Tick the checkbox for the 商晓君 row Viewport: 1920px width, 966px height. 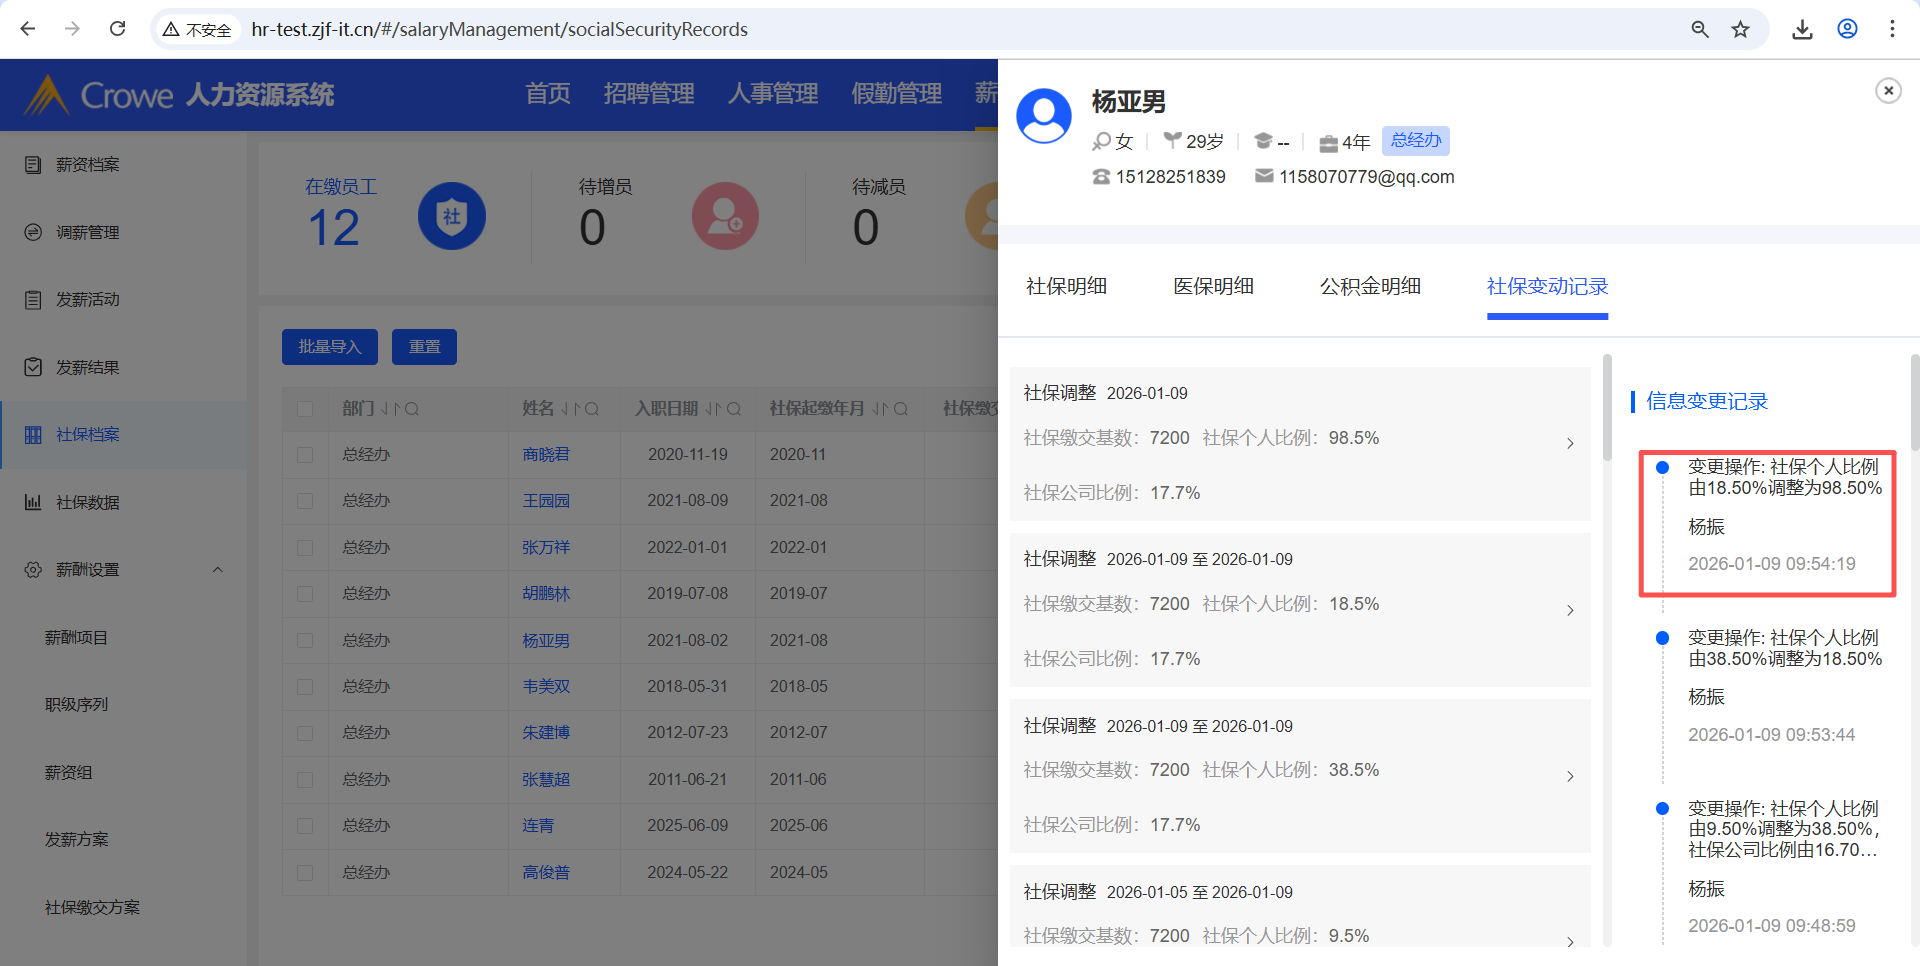click(x=305, y=455)
